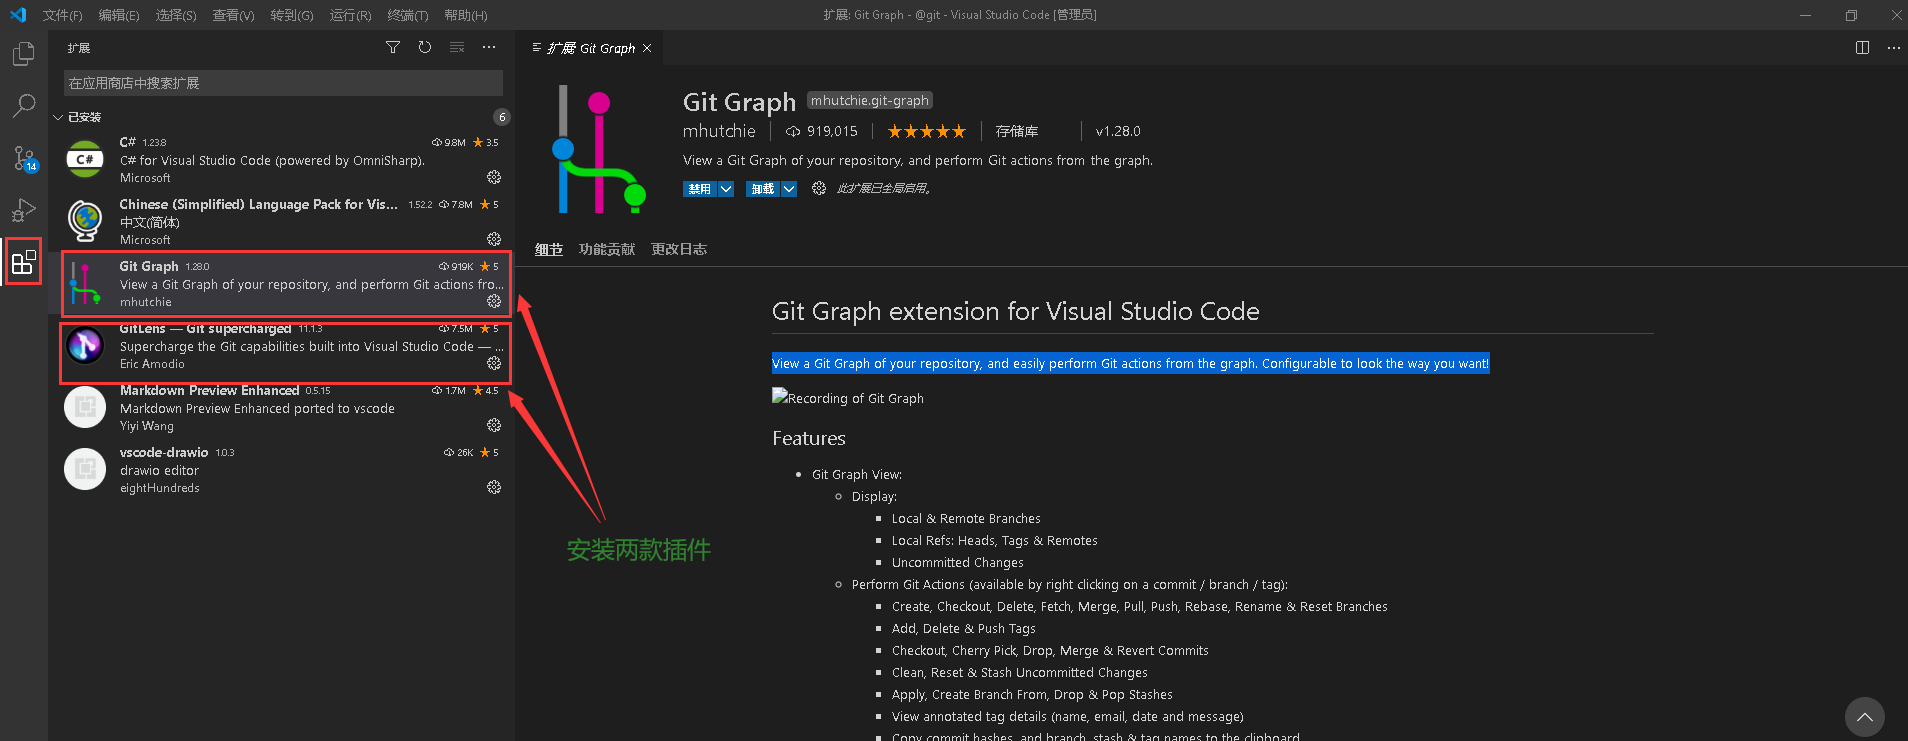The image size is (1908, 741).
Task: Click the 919,015 install count
Action: [822, 131]
